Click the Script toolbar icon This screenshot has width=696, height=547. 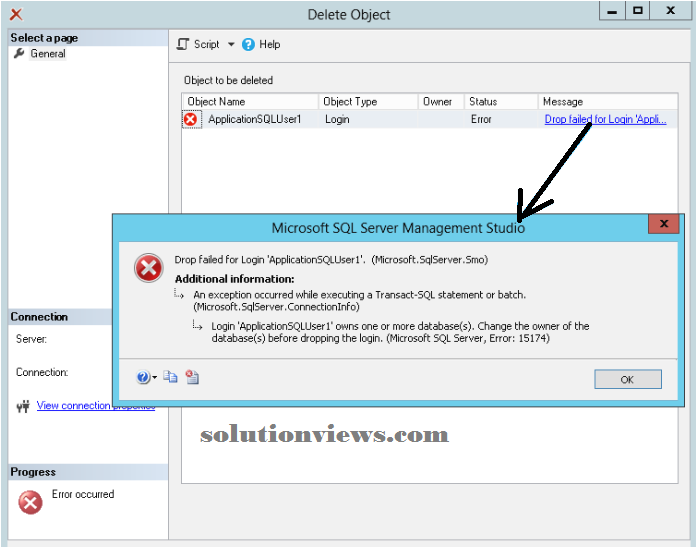click(x=183, y=44)
